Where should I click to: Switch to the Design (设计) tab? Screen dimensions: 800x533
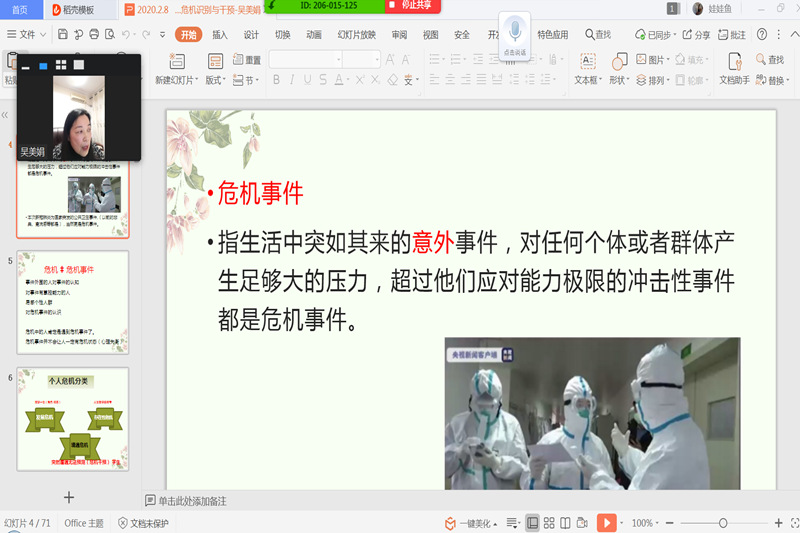pyautogui.click(x=251, y=34)
